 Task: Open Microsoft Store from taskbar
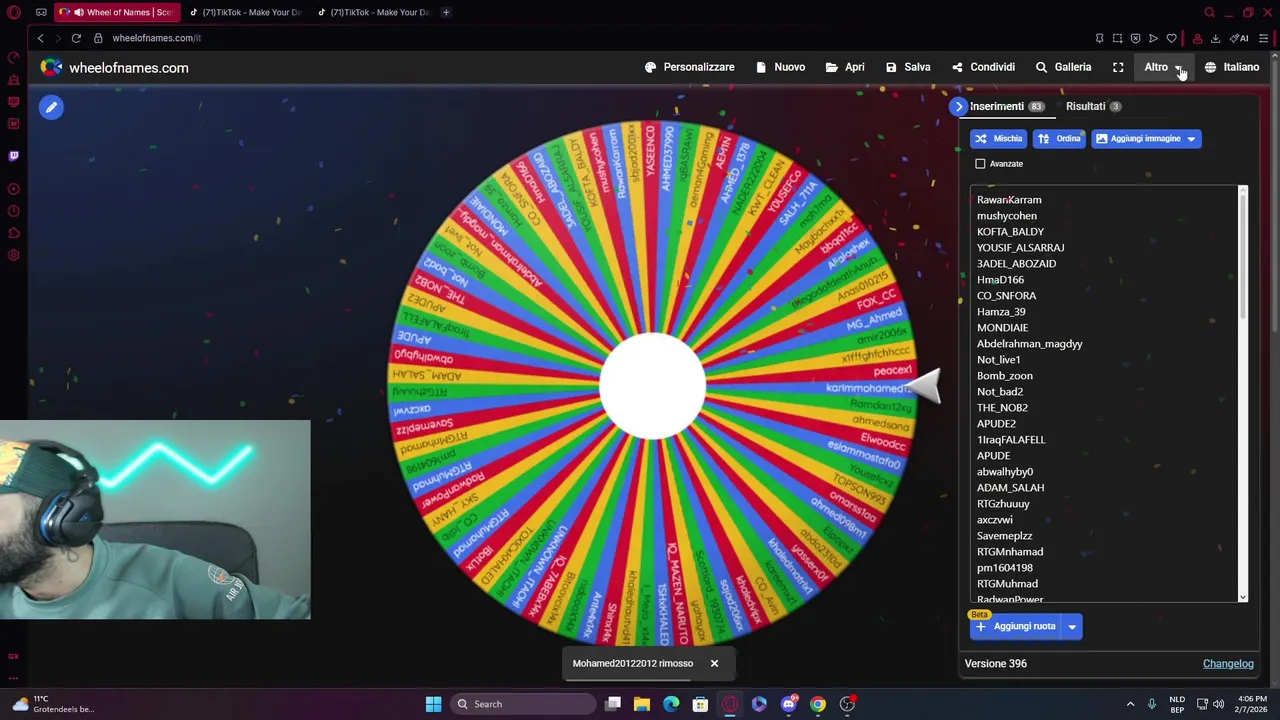click(x=700, y=704)
